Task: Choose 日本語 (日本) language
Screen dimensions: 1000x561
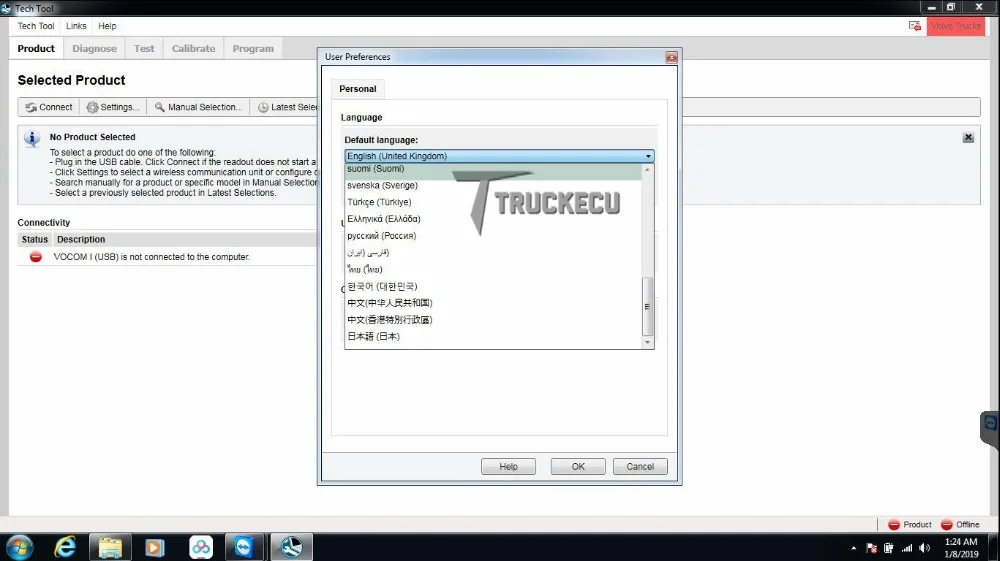Action: (493, 337)
